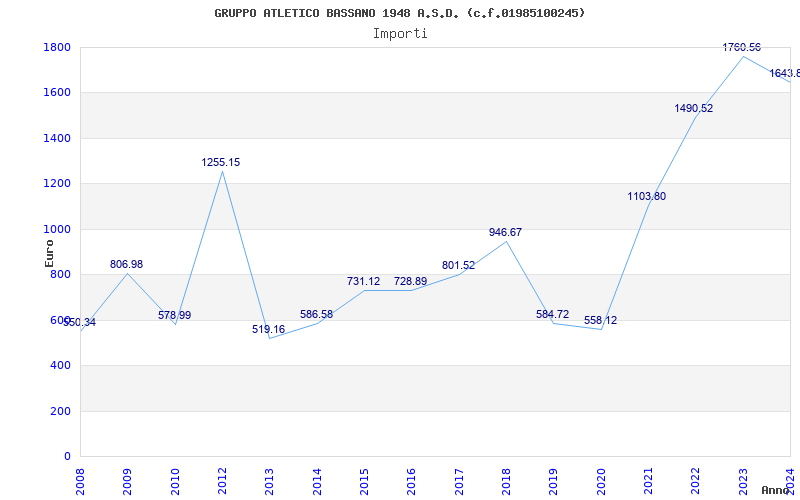Select the 586.58 data label
Screen dimensions: 800x500
[316, 314]
